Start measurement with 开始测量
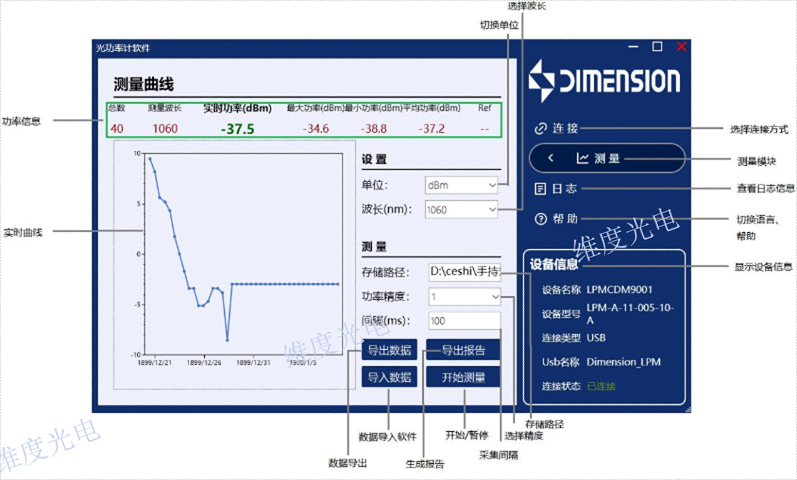The image size is (797, 480). click(x=463, y=377)
